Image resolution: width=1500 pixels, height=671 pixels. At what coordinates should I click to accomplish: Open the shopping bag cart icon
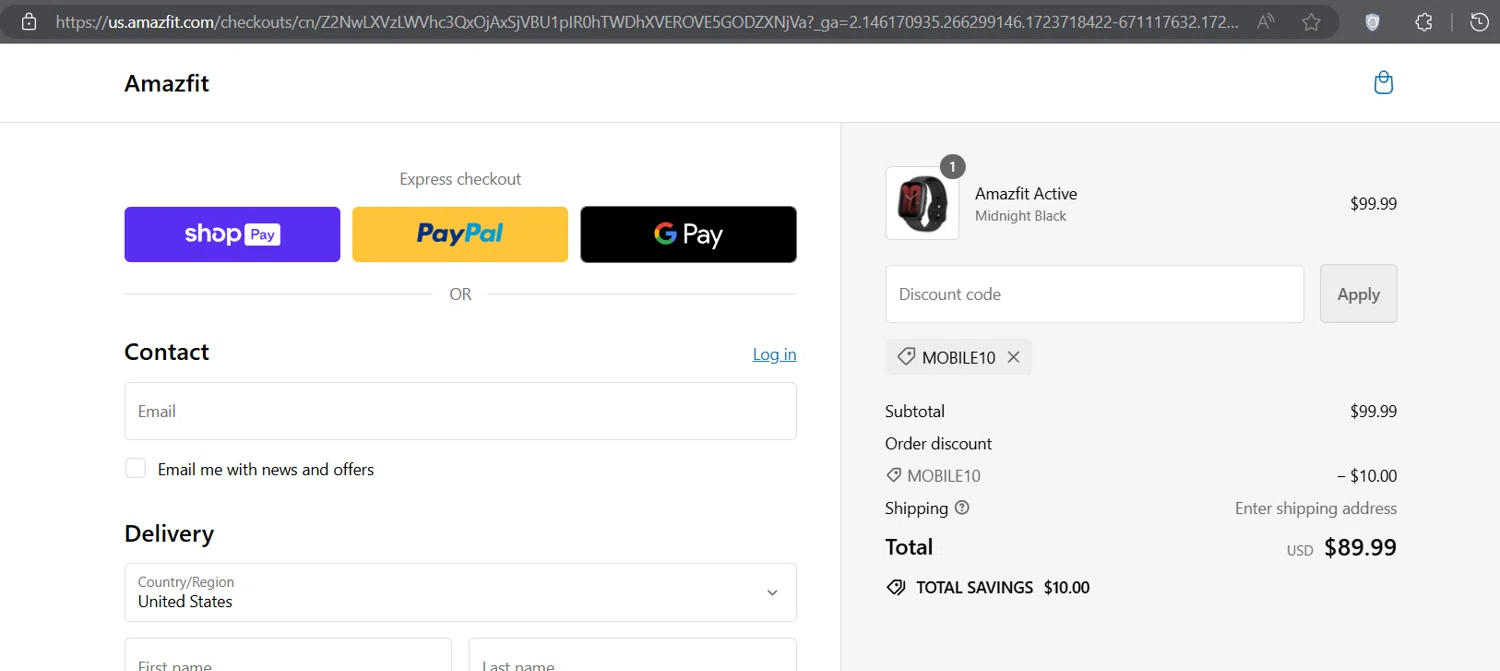click(1383, 83)
